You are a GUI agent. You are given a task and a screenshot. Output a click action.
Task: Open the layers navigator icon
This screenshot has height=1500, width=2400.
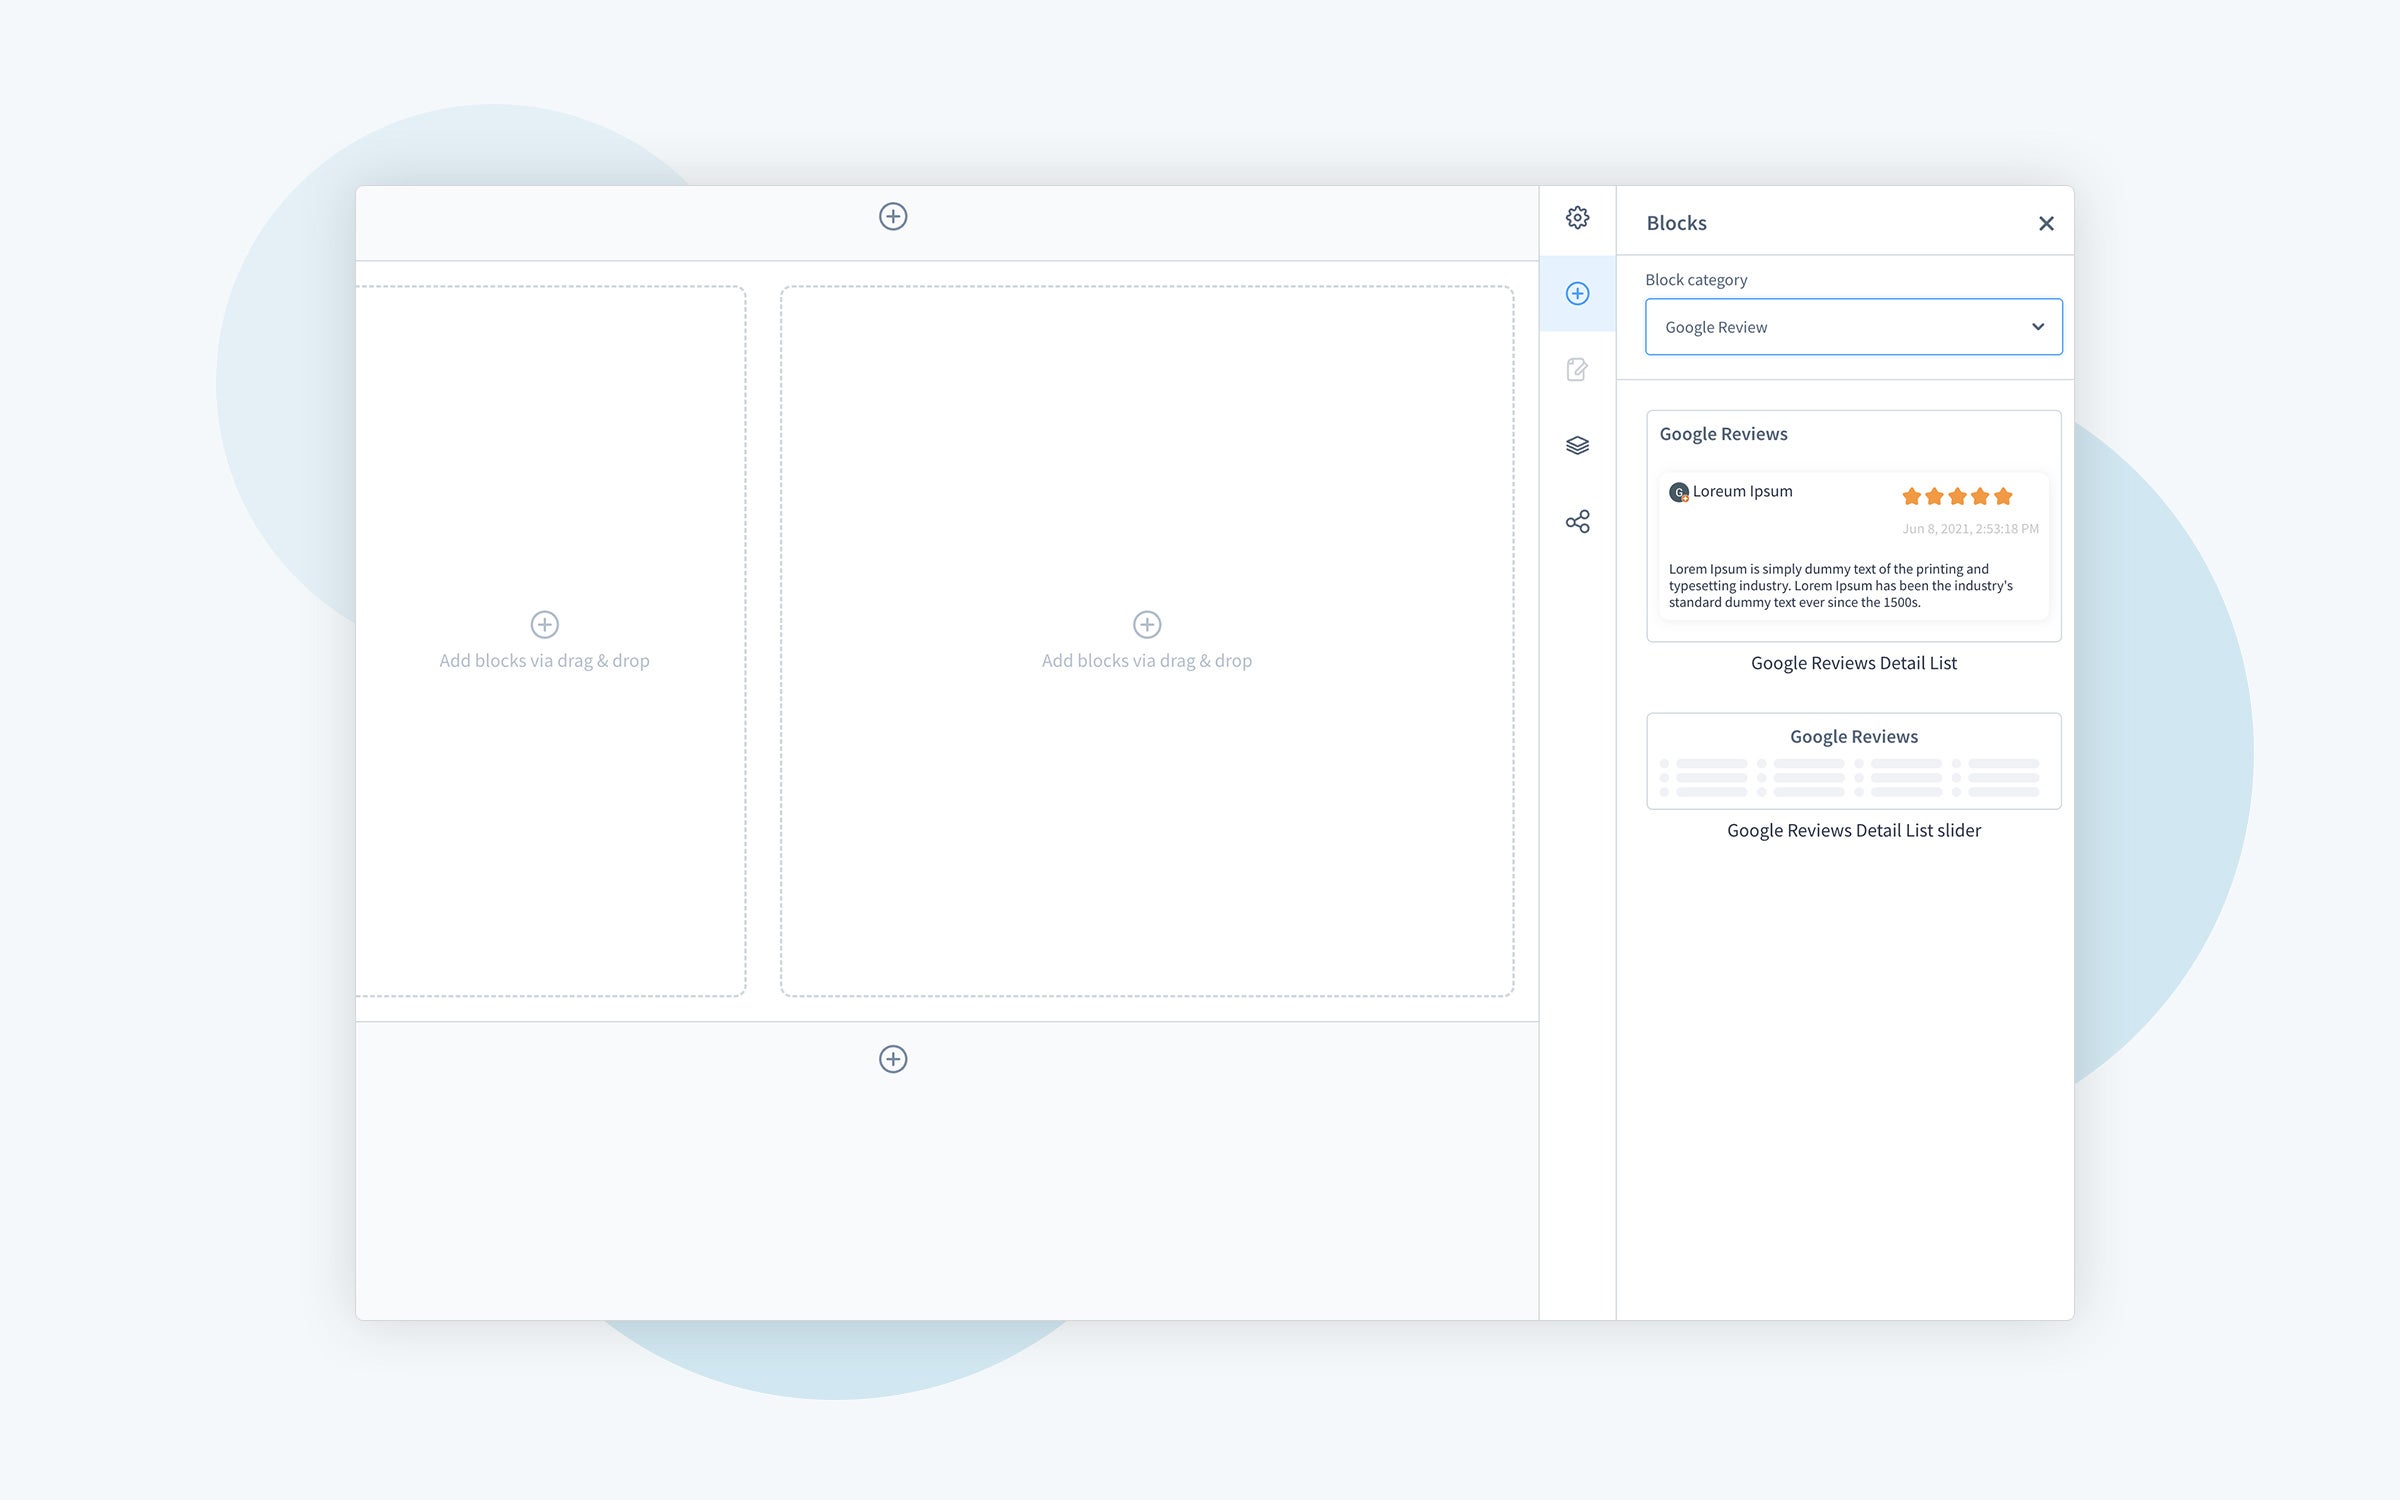(x=1577, y=445)
